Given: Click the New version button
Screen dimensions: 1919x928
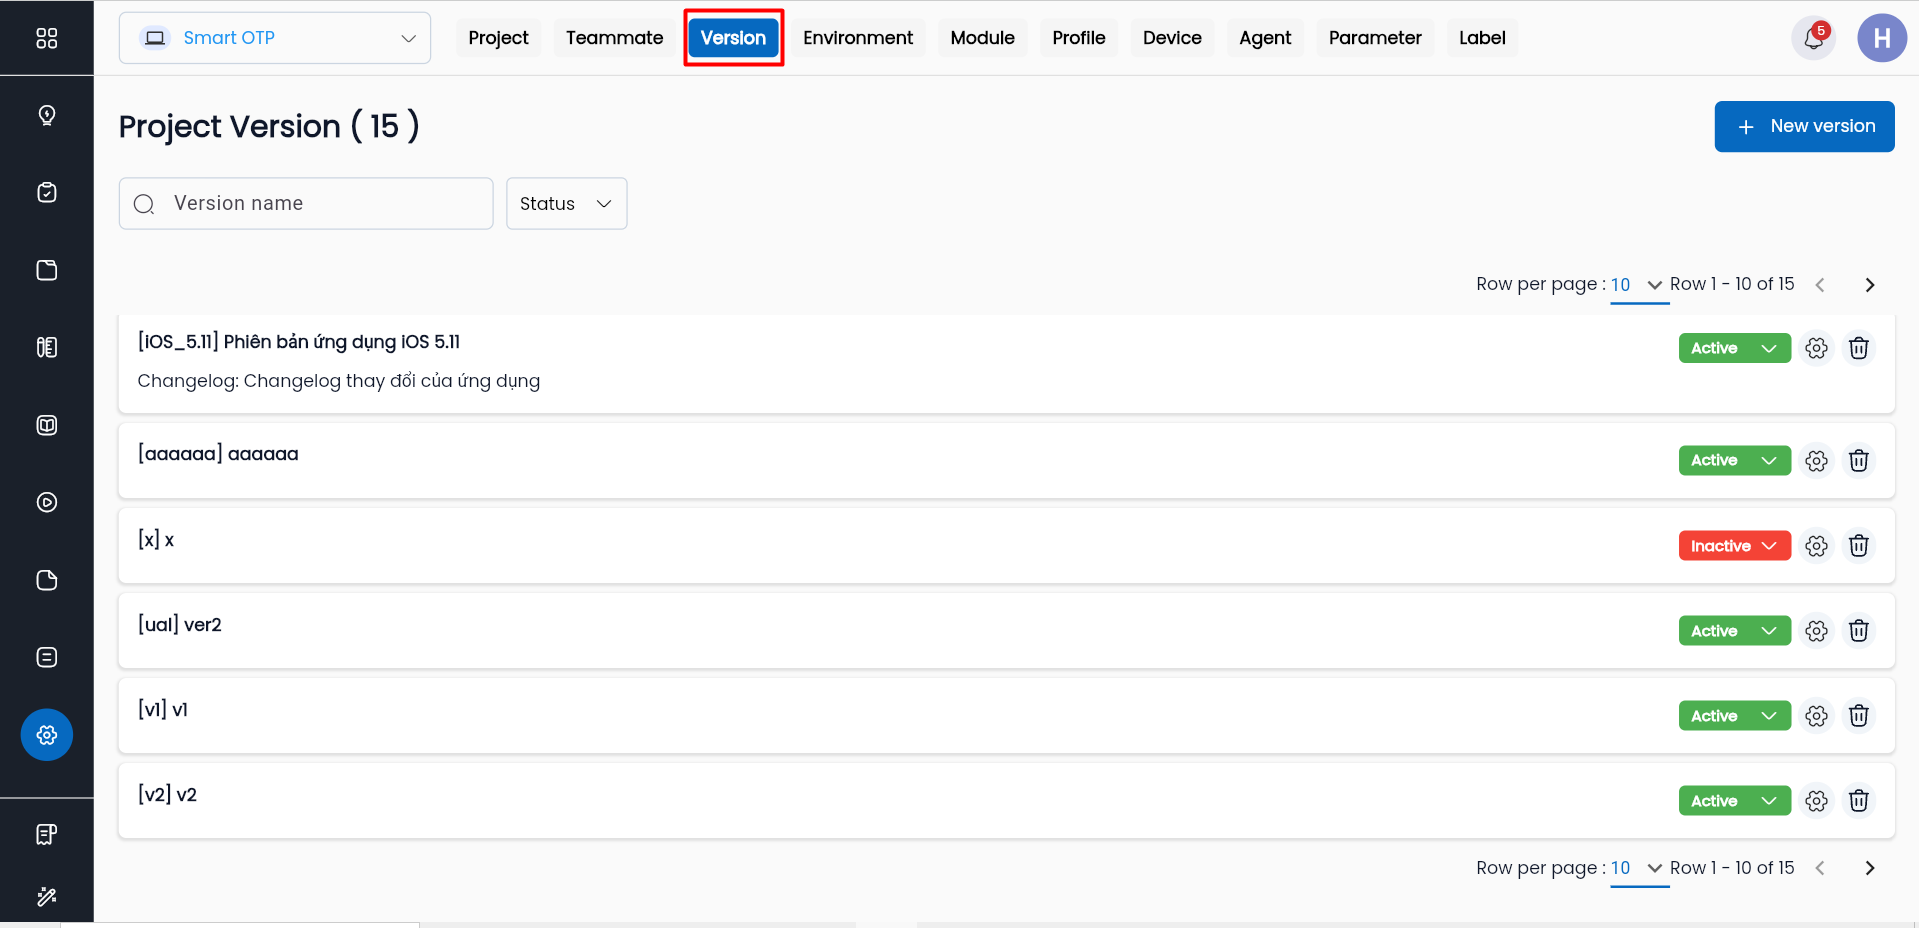Looking at the screenshot, I should (1803, 127).
